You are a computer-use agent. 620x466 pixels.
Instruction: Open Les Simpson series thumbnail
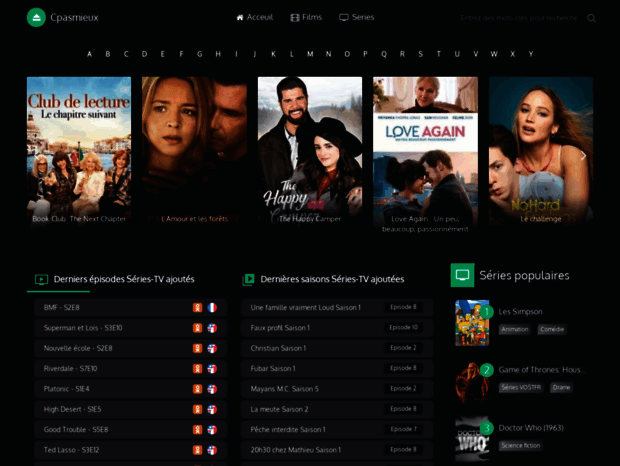click(x=472, y=322)
